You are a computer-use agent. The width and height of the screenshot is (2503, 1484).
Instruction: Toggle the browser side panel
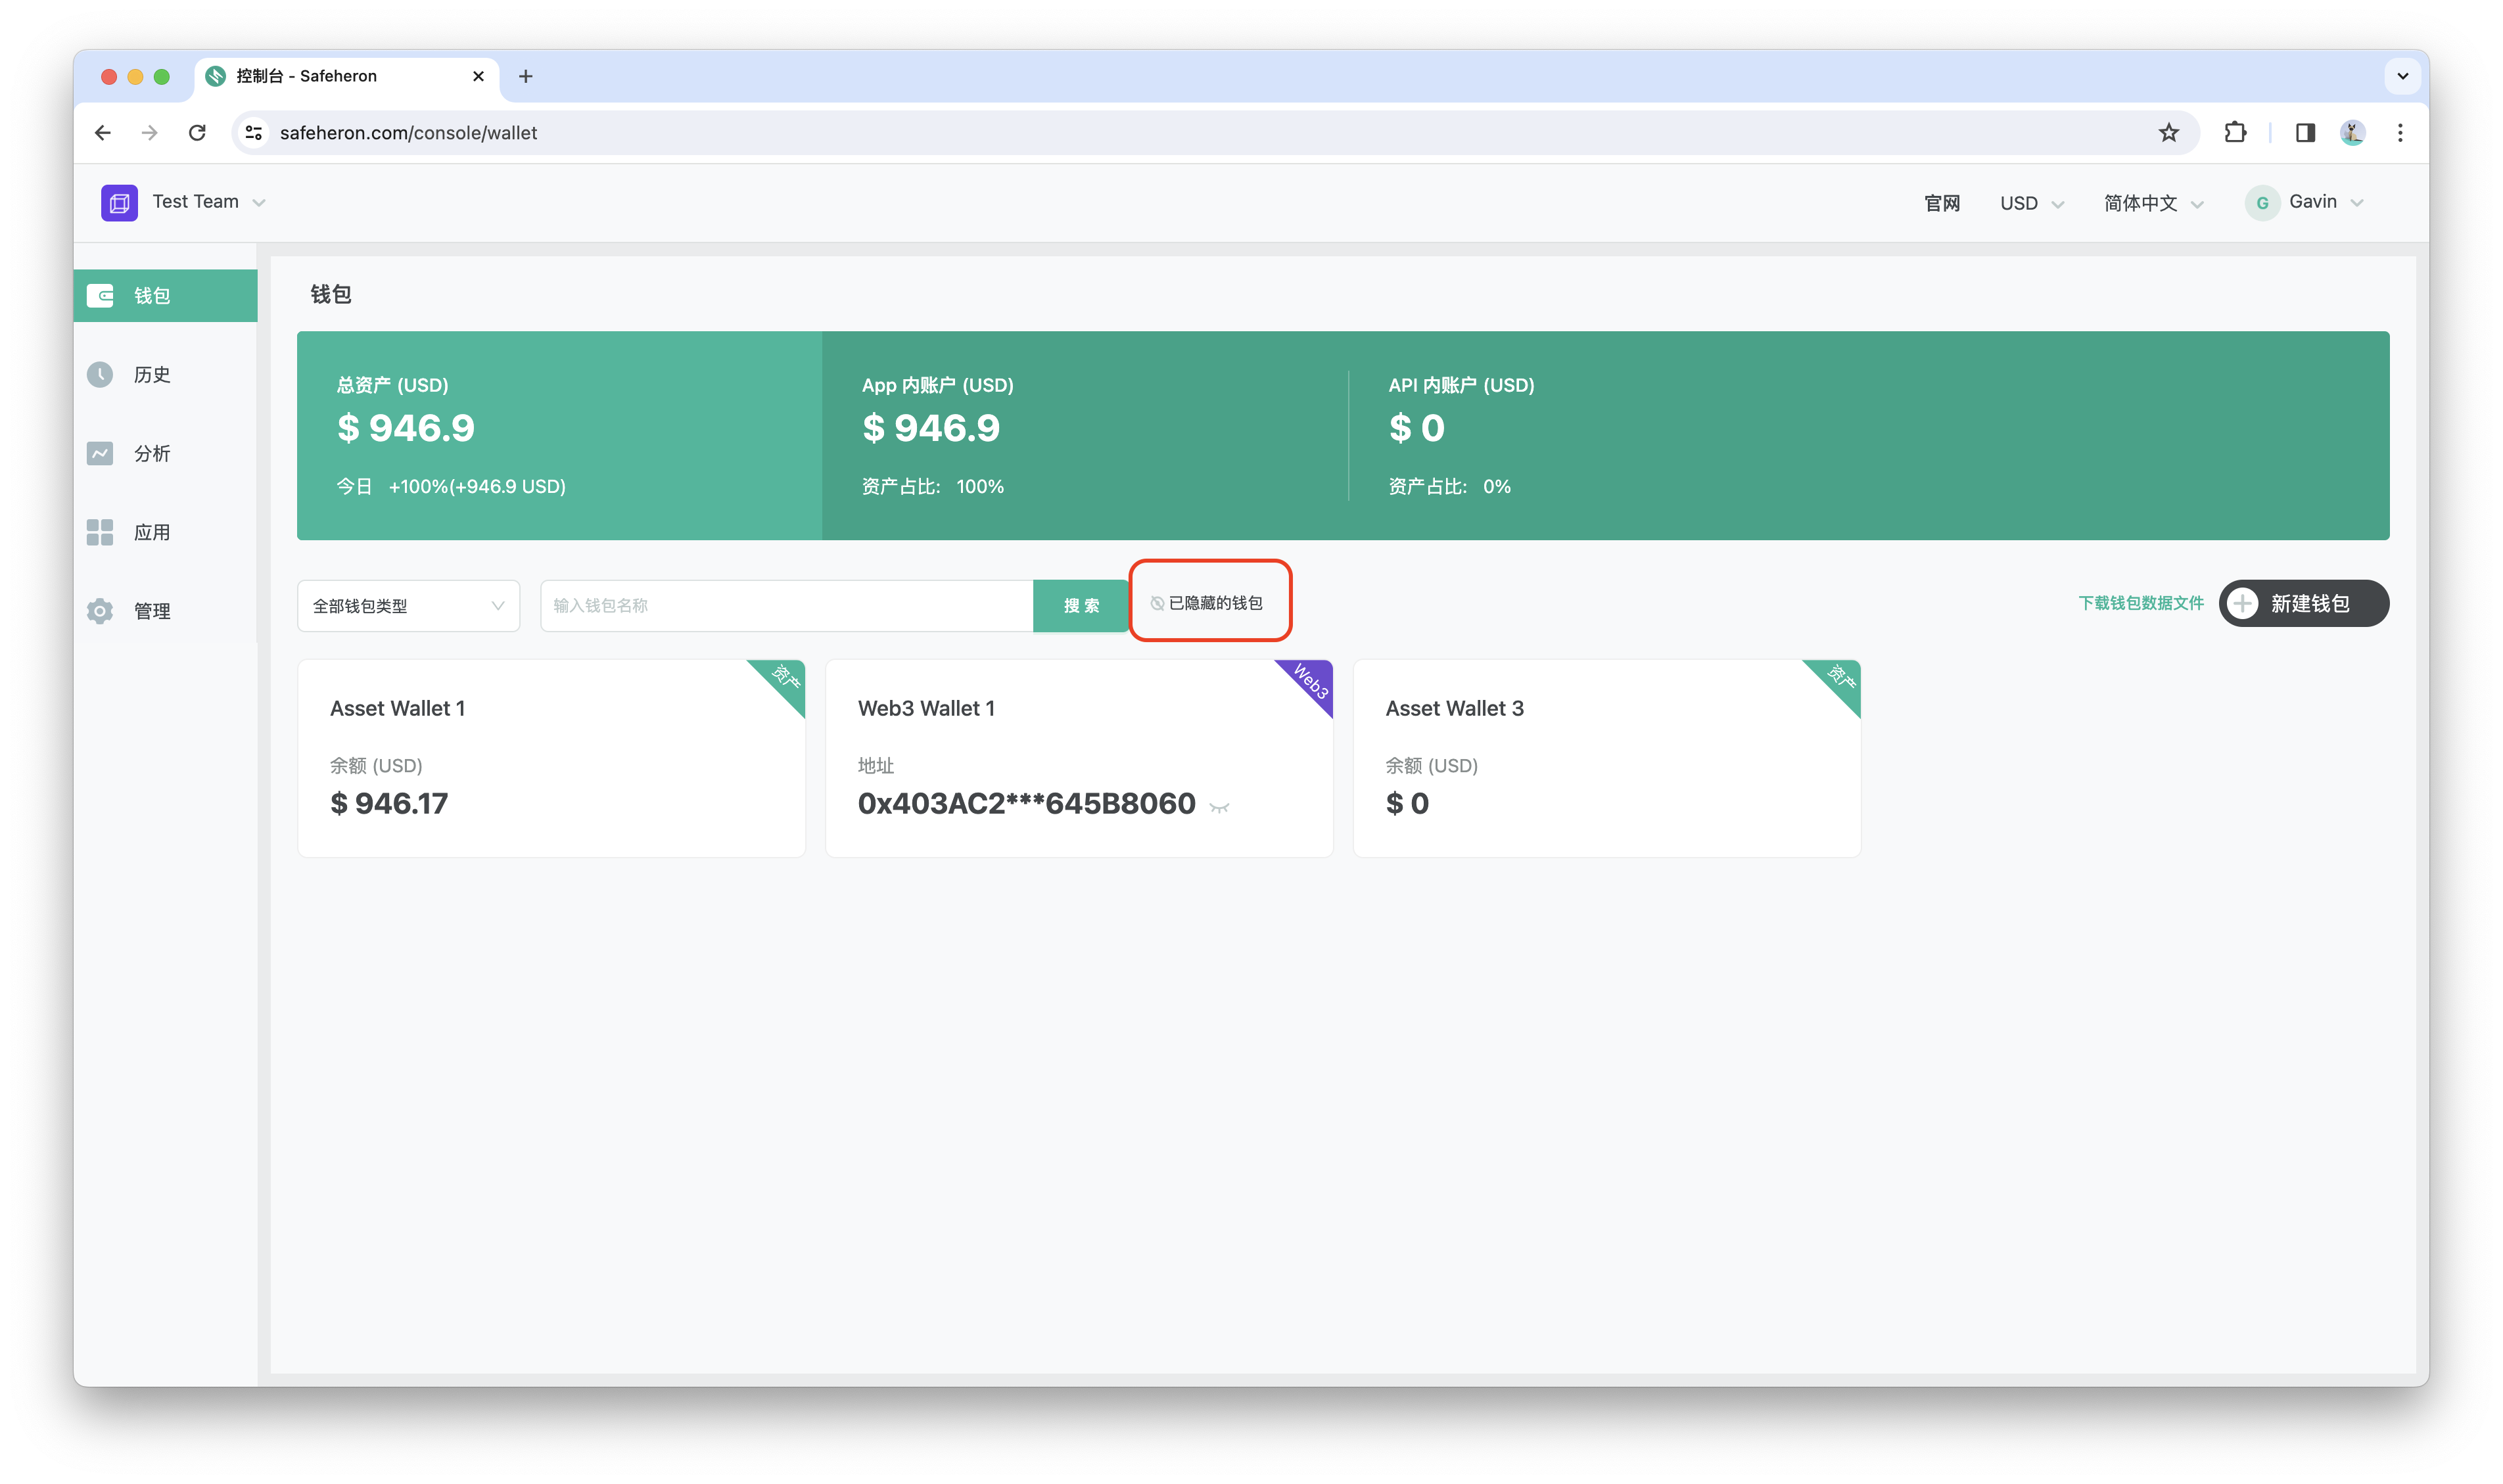point(2305,133)
